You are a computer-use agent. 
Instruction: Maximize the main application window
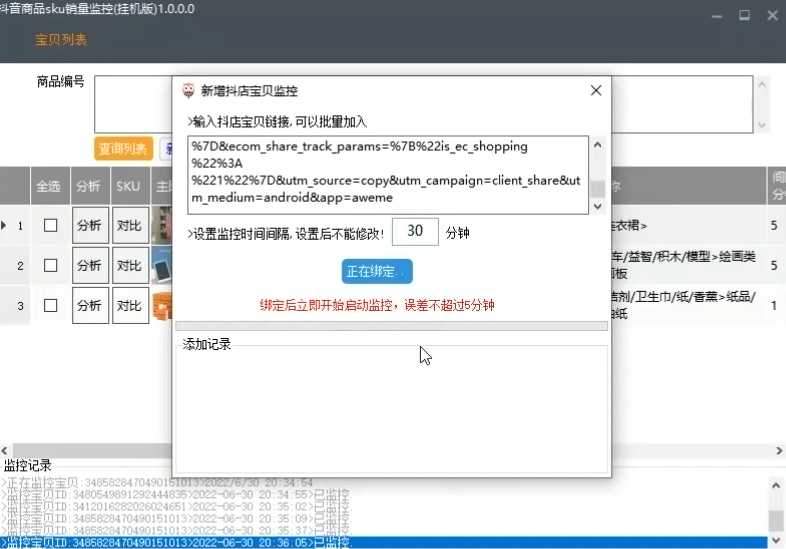(744, 16)
